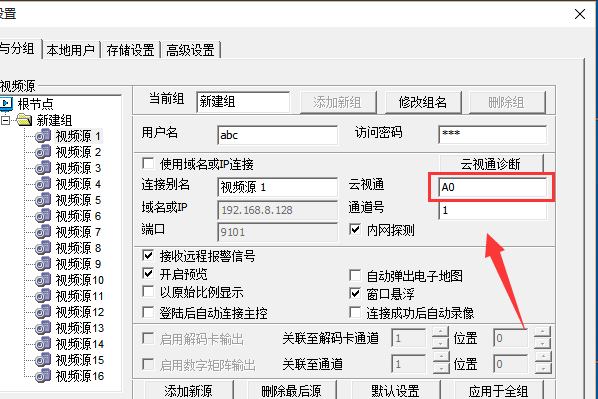The height and width of the screenshot is (399, 598).
Task: Click camera icon of 视频源14
Action: [x=43, y=344]
